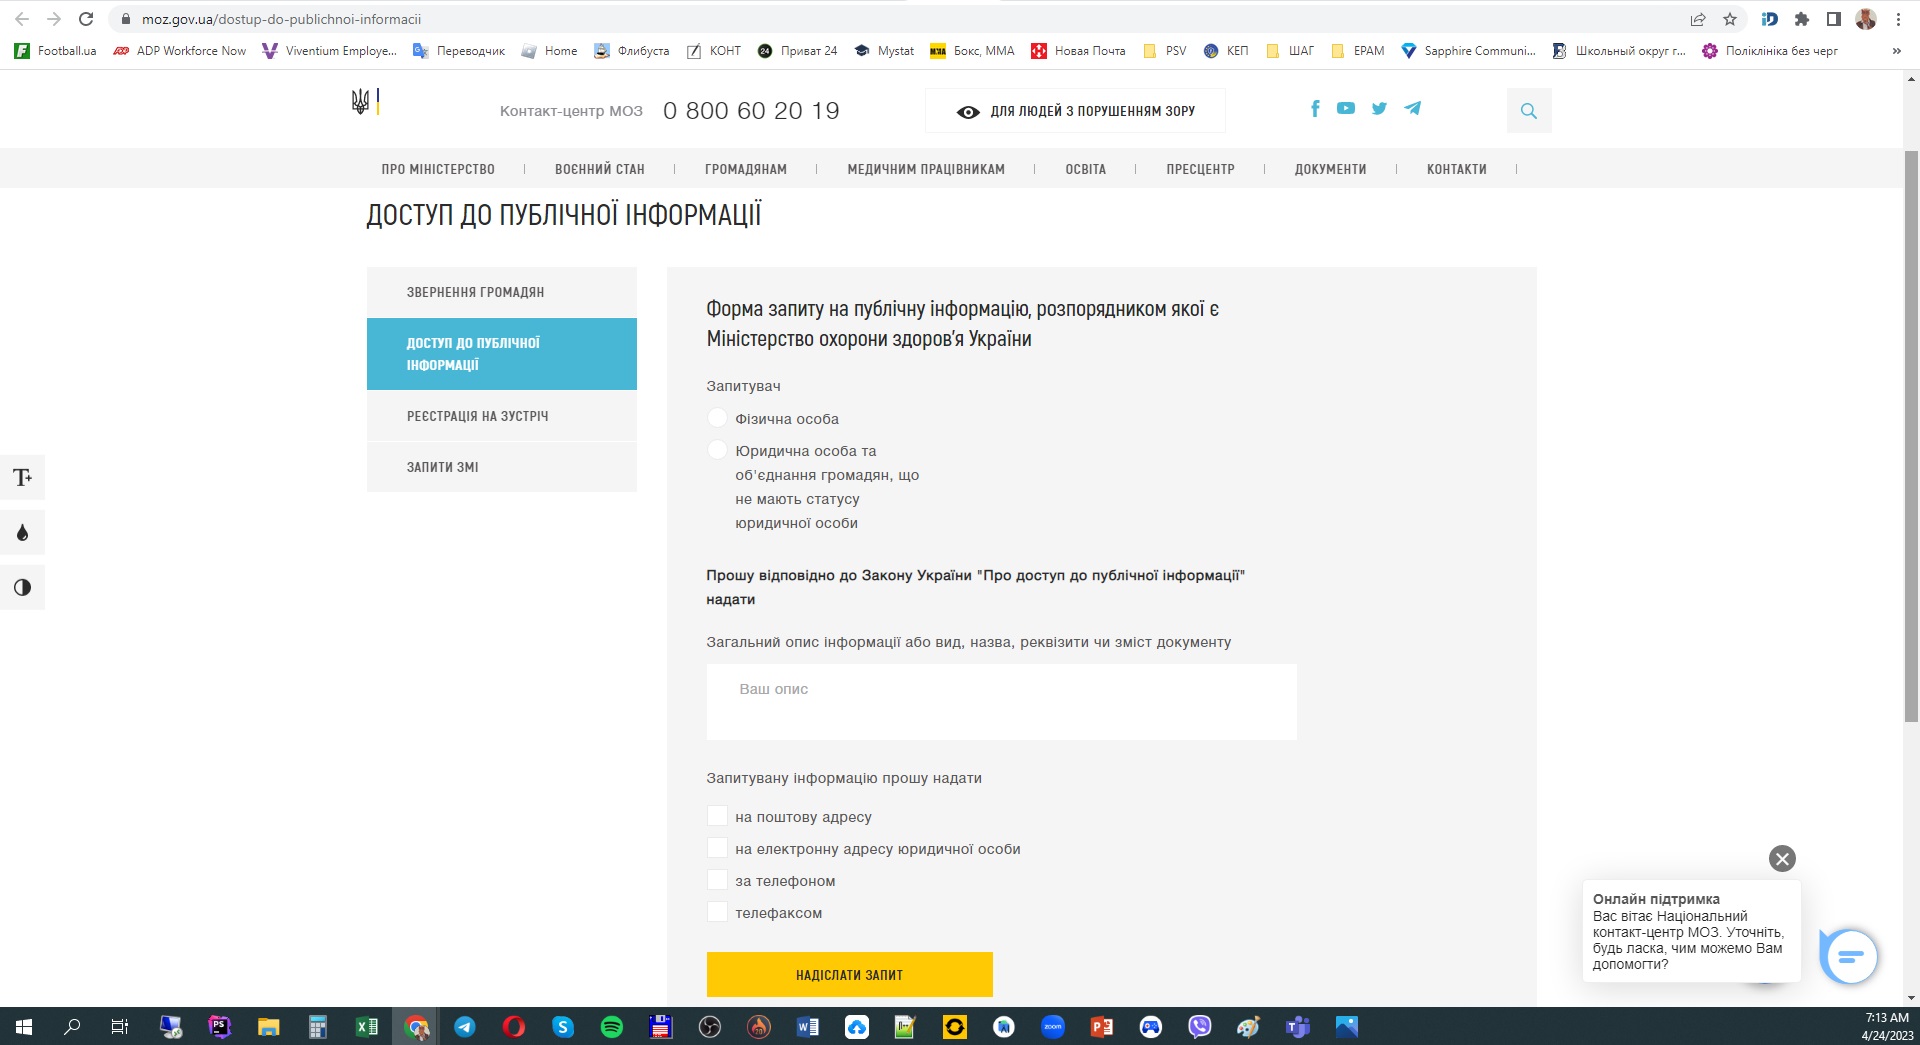Check the 'на поштову адресу' checkbox
Viewport: 1920px width, 1045px height.
717,817
